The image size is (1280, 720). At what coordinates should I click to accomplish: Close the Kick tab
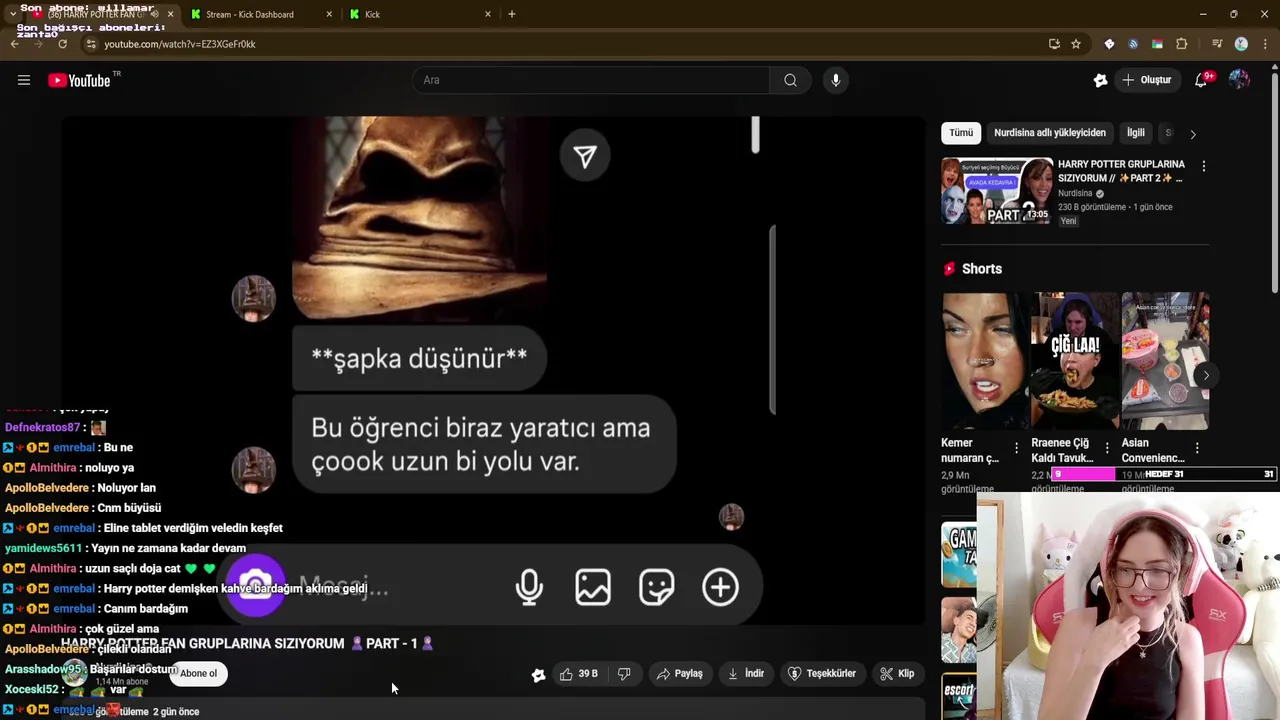click(488, 14)
